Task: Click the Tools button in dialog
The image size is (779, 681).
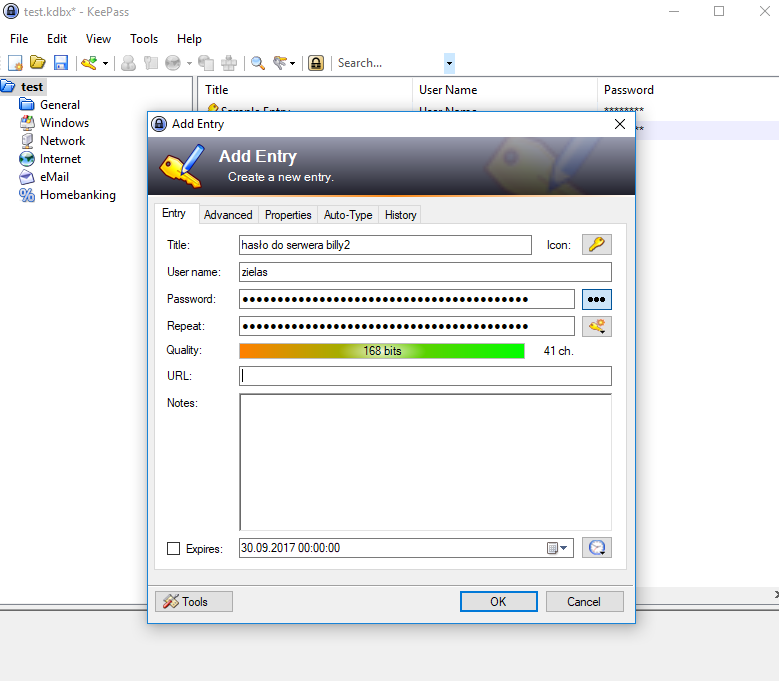Action: pos(194,602)
